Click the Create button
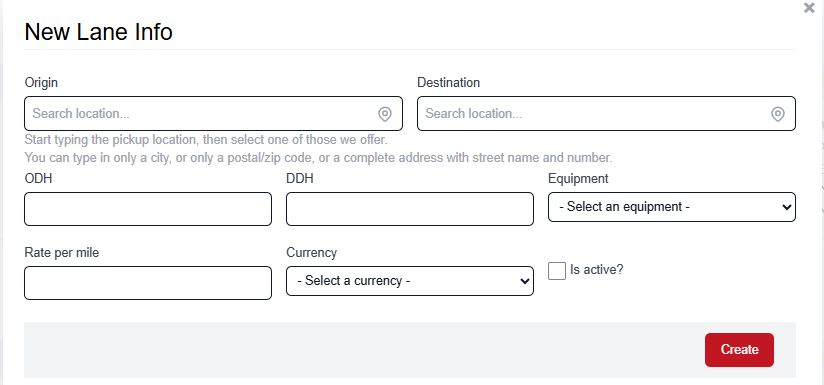This screenshot has height=385, width=824. click(x=739, y=350)
